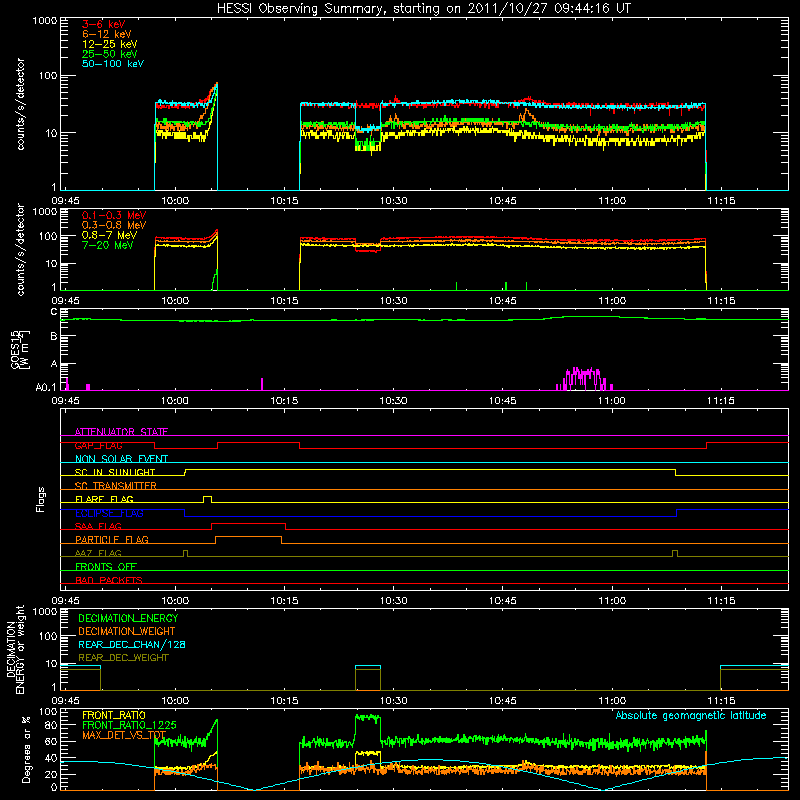Image resolution: width=800 pixels, height=800 pixels.
Task: Click the cyan decimation step near 10:27
Action: tap(368, 666)
